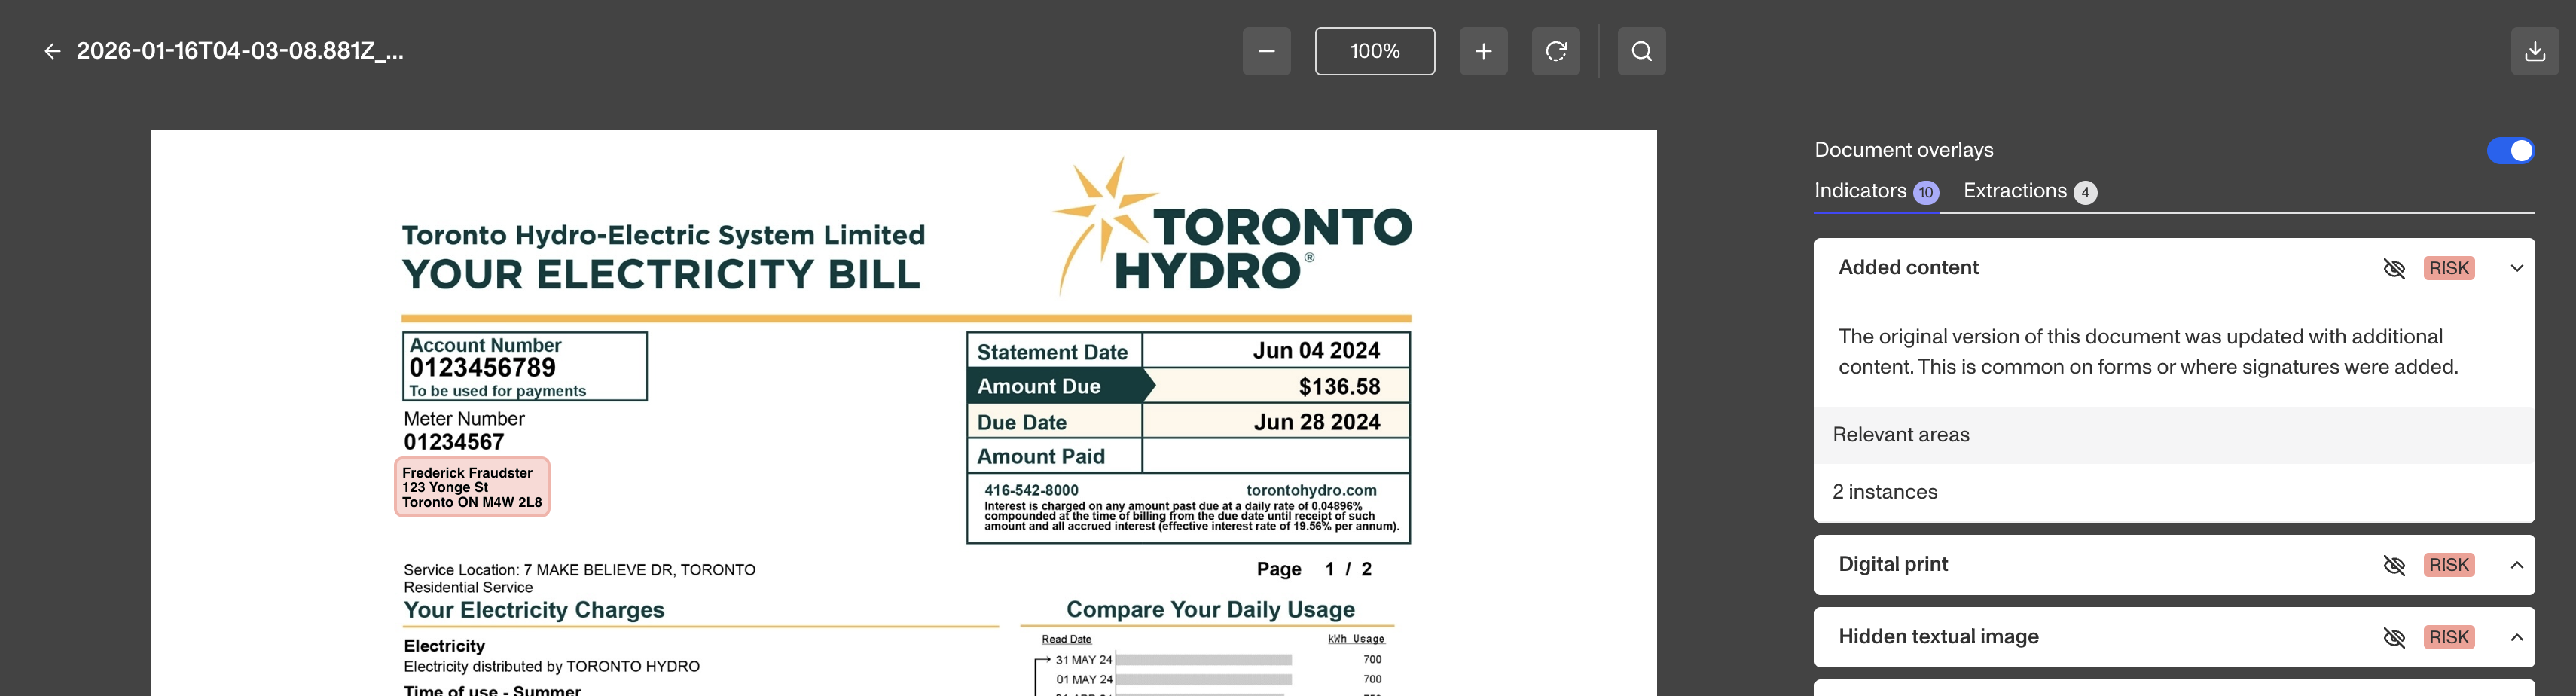
Task: Click the torontohydro.com text in the bill
Action: pos(1311,490)
